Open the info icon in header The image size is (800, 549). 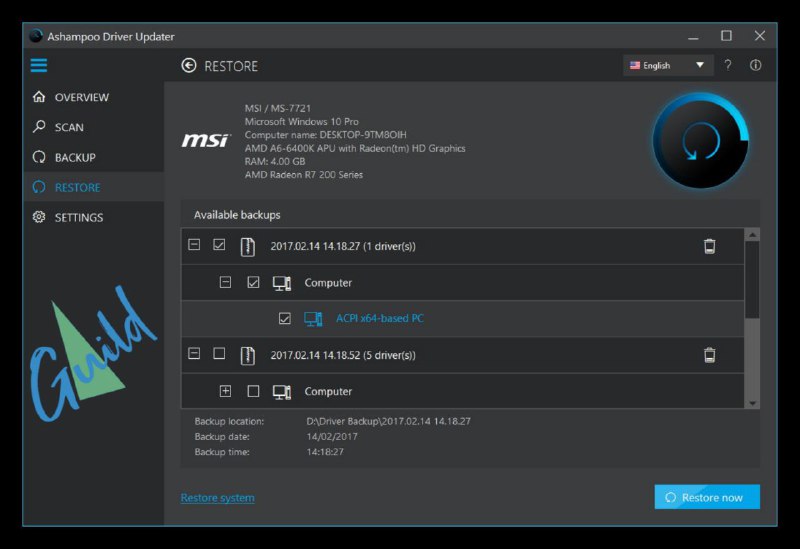[756, 65]
